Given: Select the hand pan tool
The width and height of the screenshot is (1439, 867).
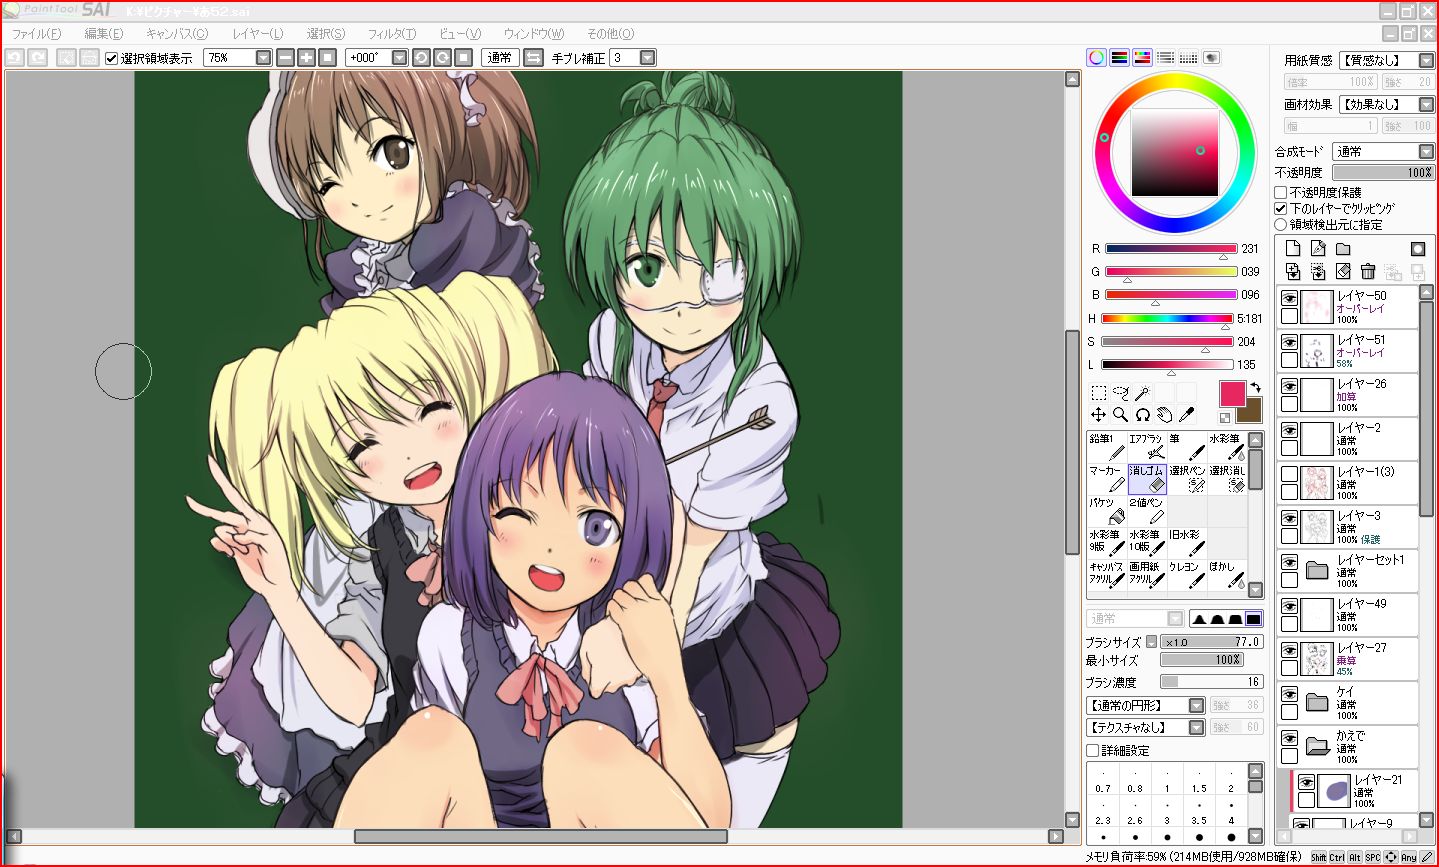Looking at the screenshot, I should [1164, 414].
